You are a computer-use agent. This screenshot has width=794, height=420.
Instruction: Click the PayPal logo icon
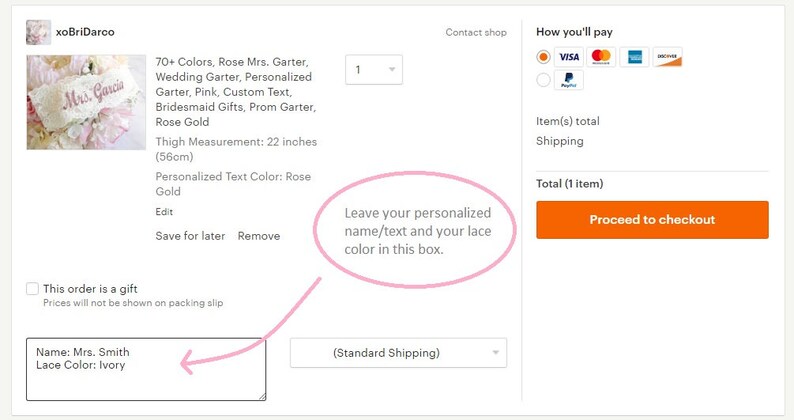click(x=569, y=80)
